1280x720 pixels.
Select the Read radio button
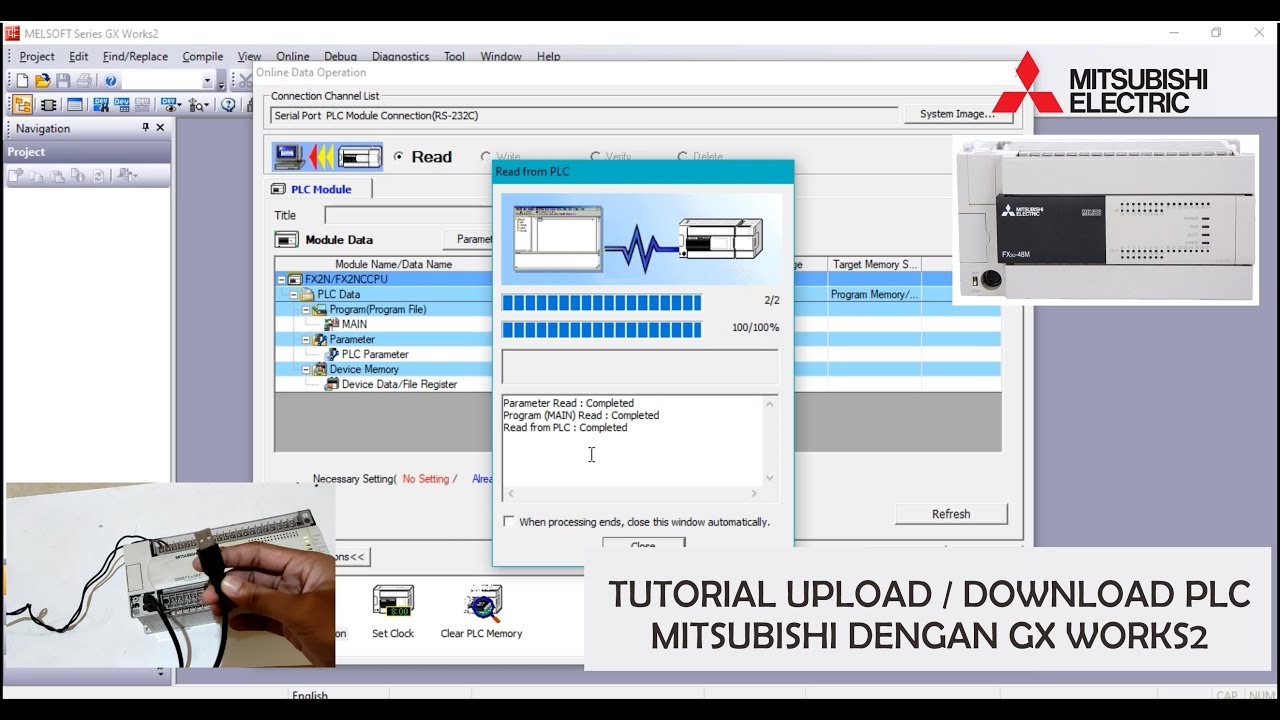(399, 157)
